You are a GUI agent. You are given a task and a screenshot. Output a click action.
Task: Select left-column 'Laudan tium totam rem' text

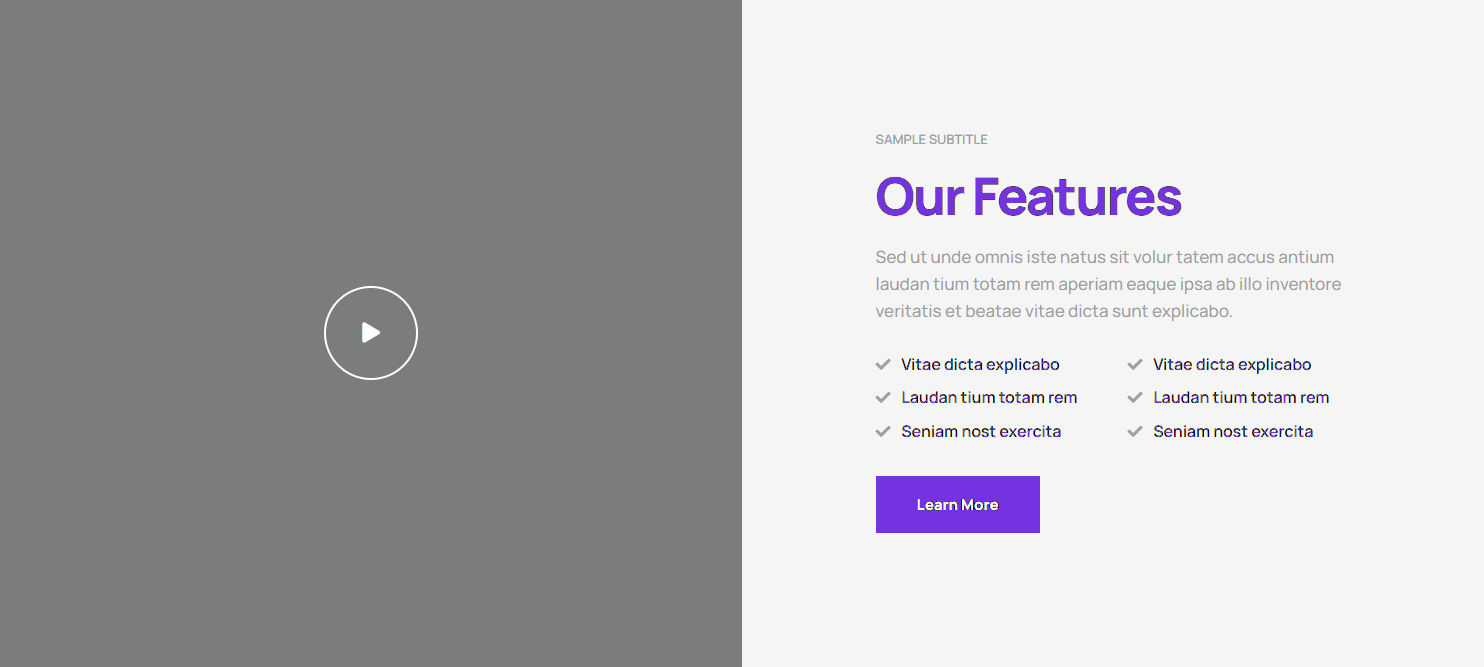tap(989, 398)
